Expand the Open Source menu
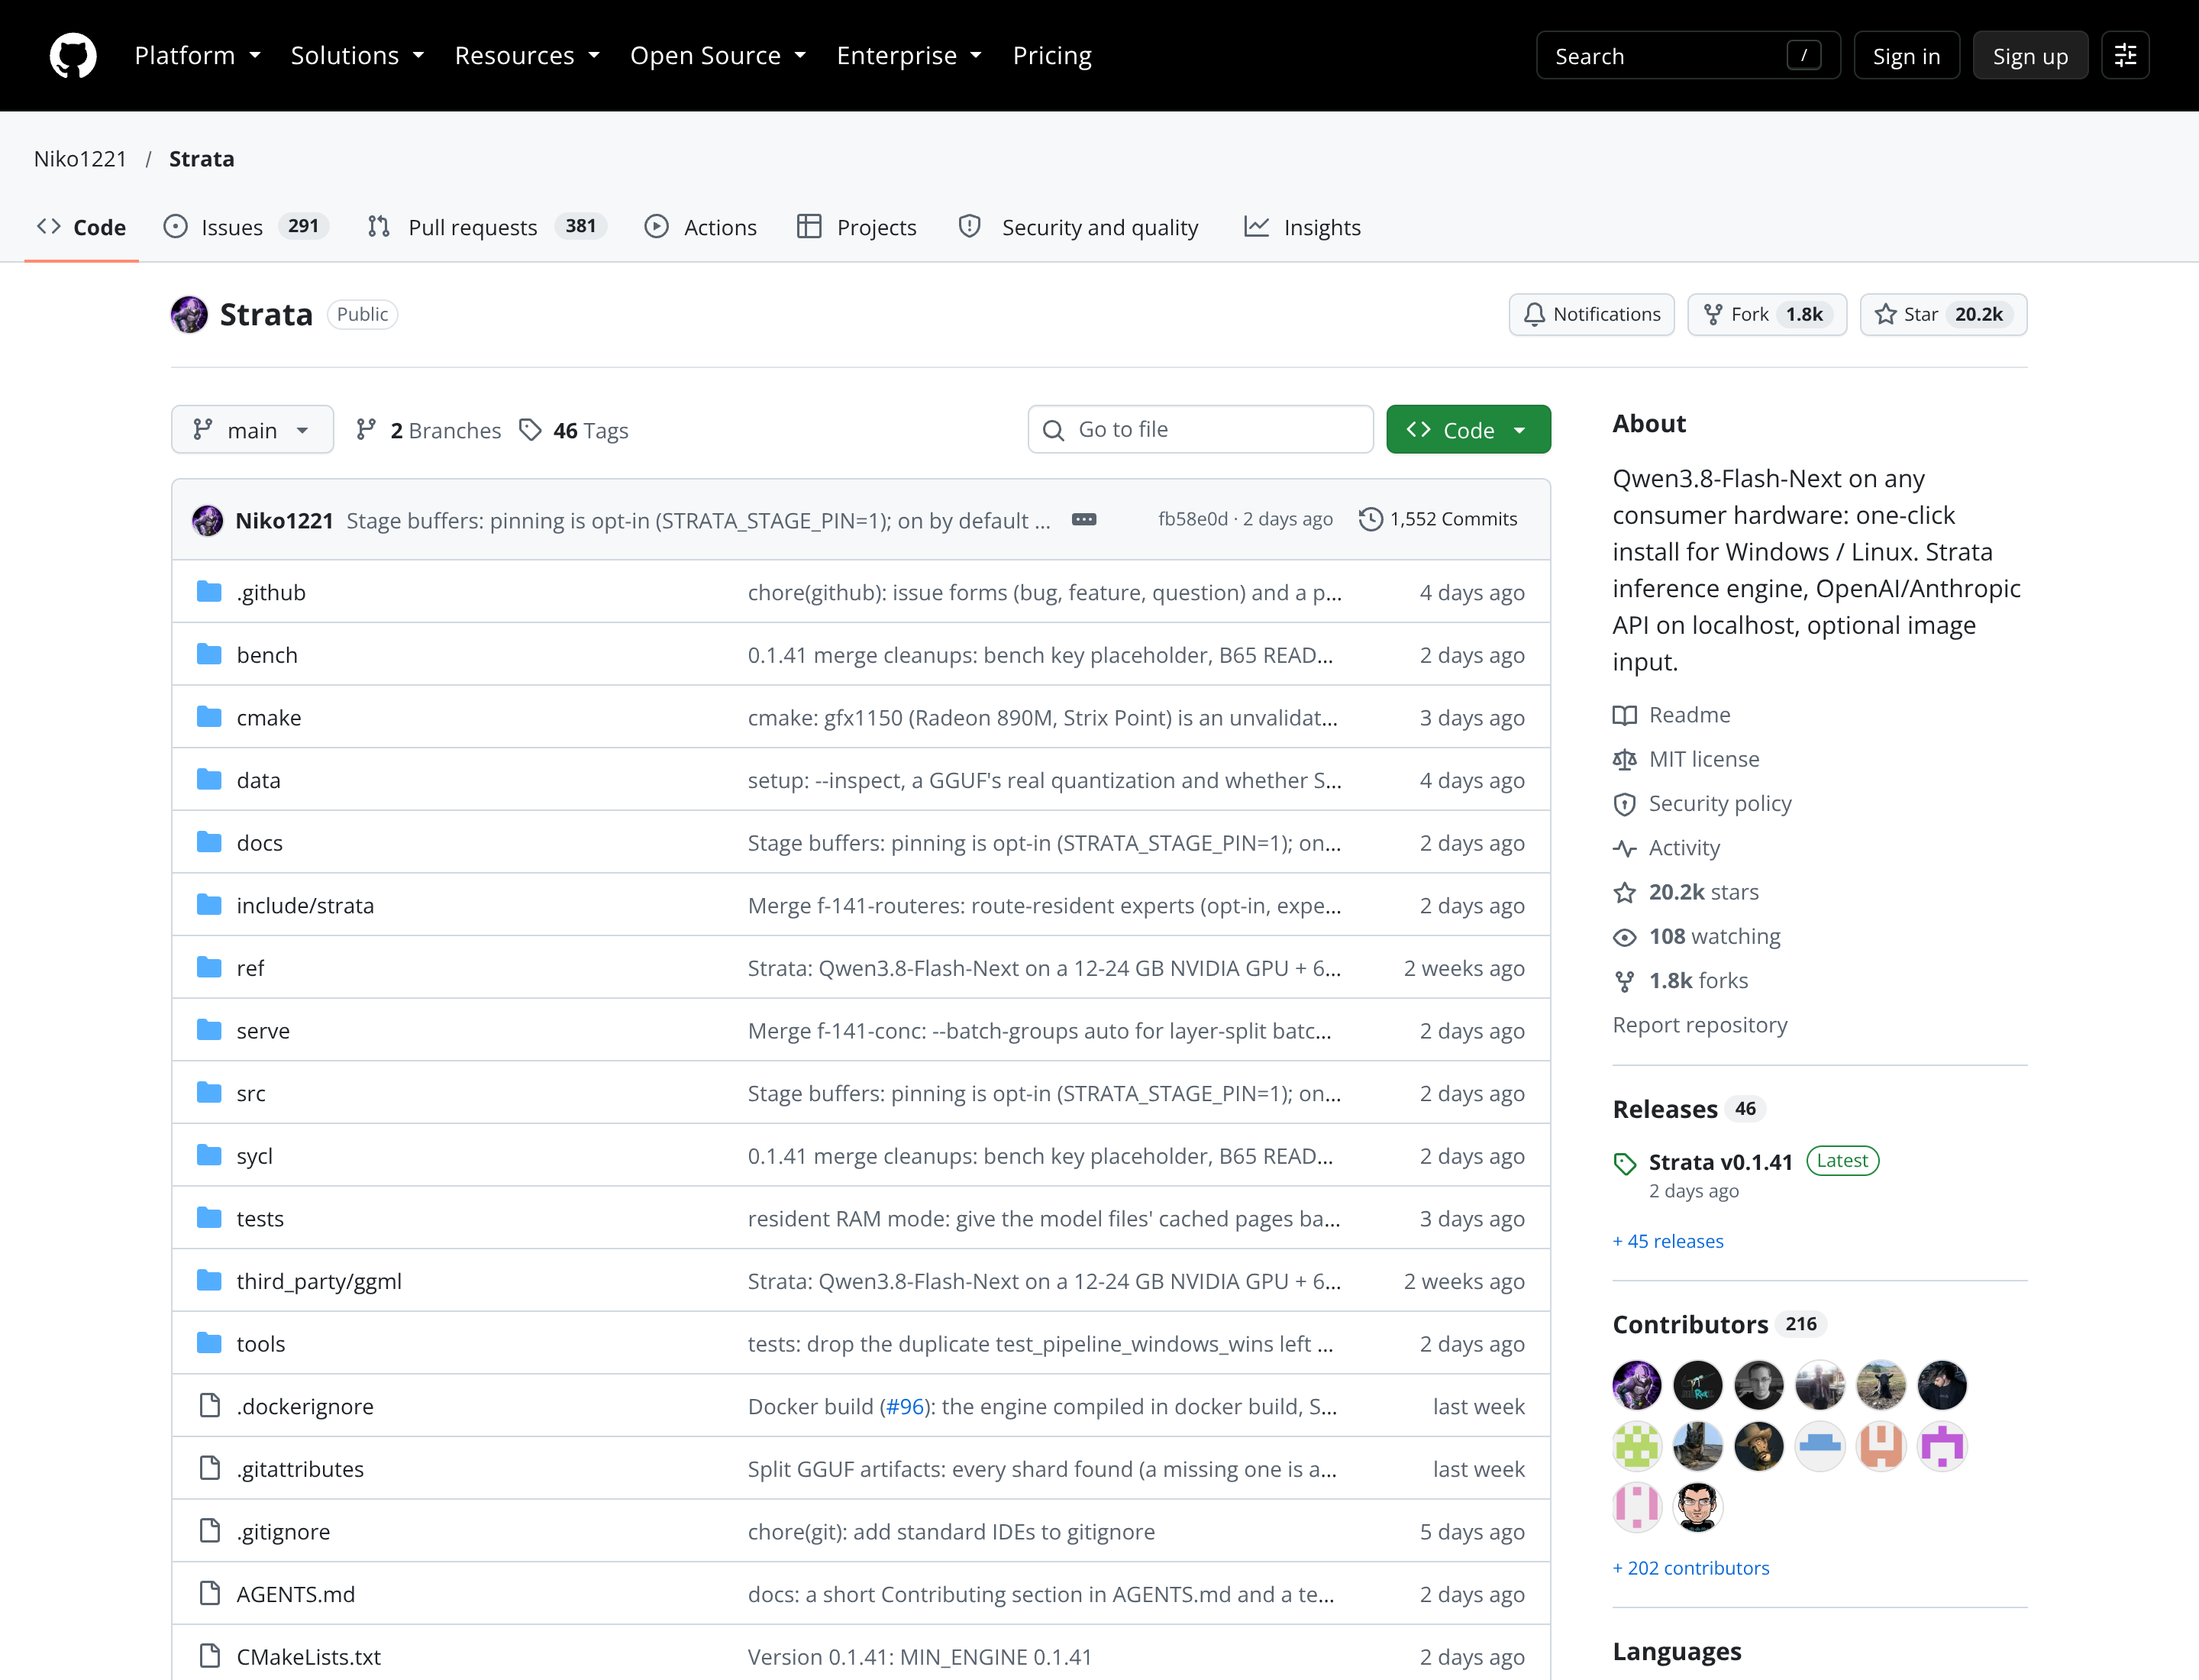Screen dimensions: 2199x1680 click(x=718, y=55)
